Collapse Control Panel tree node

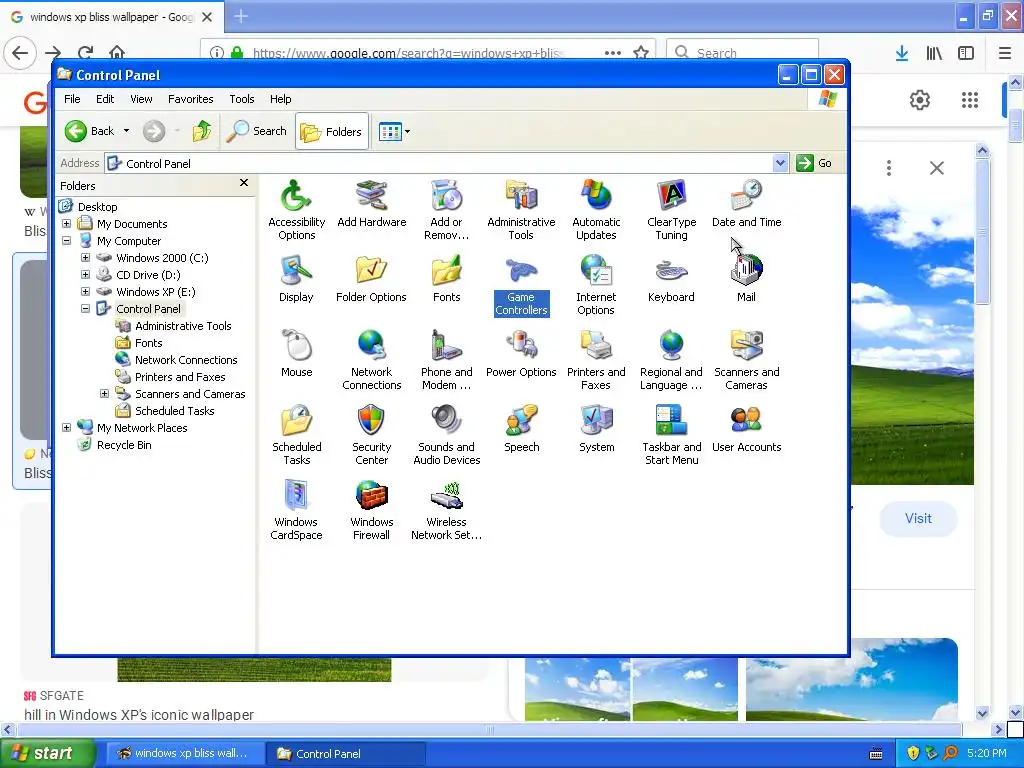coord(86,308)
